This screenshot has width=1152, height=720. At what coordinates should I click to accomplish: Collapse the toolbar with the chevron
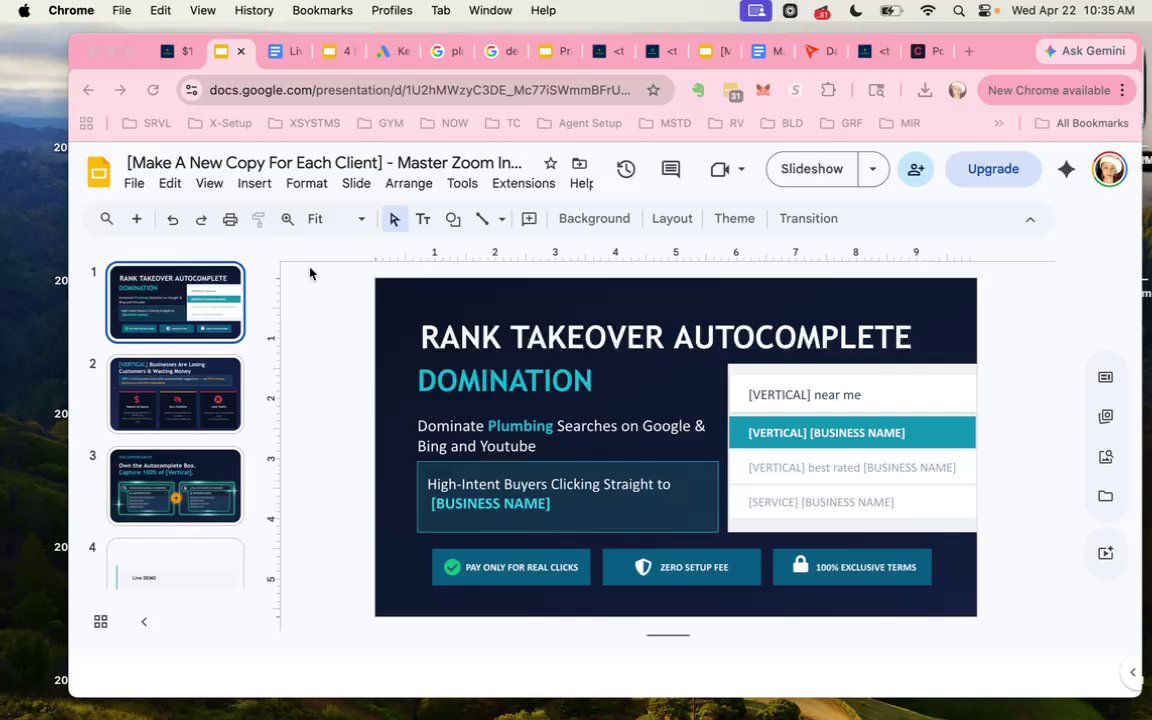click(1030, 220)
